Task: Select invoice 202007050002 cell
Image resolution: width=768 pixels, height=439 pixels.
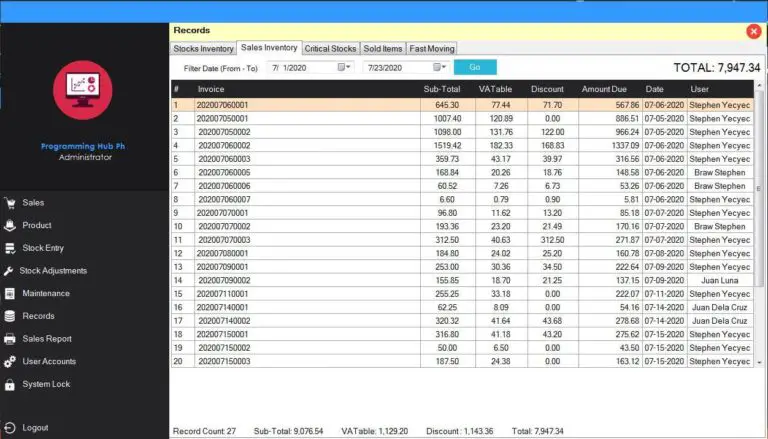Action: (x=307, y=132)
